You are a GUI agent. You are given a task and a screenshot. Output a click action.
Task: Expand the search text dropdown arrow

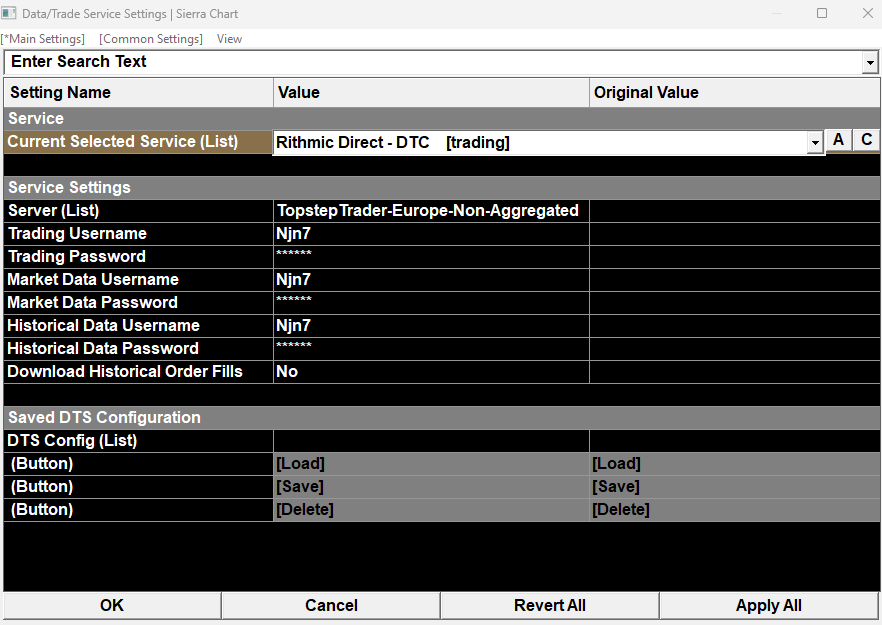tap(870, 62)
